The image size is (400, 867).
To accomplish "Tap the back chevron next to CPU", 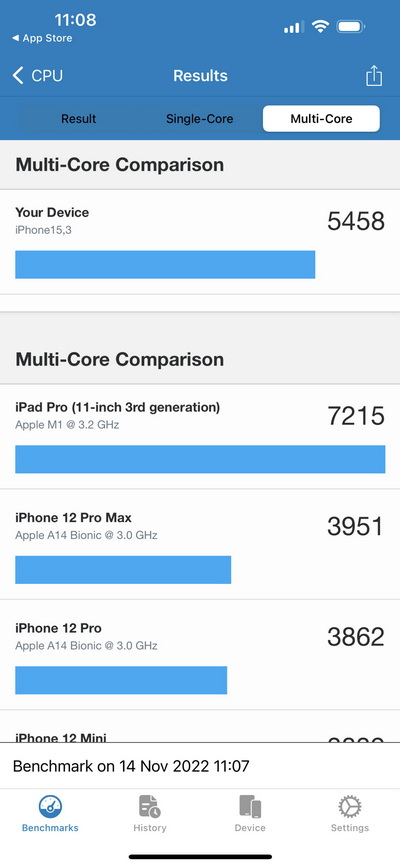I will point(18,76).
